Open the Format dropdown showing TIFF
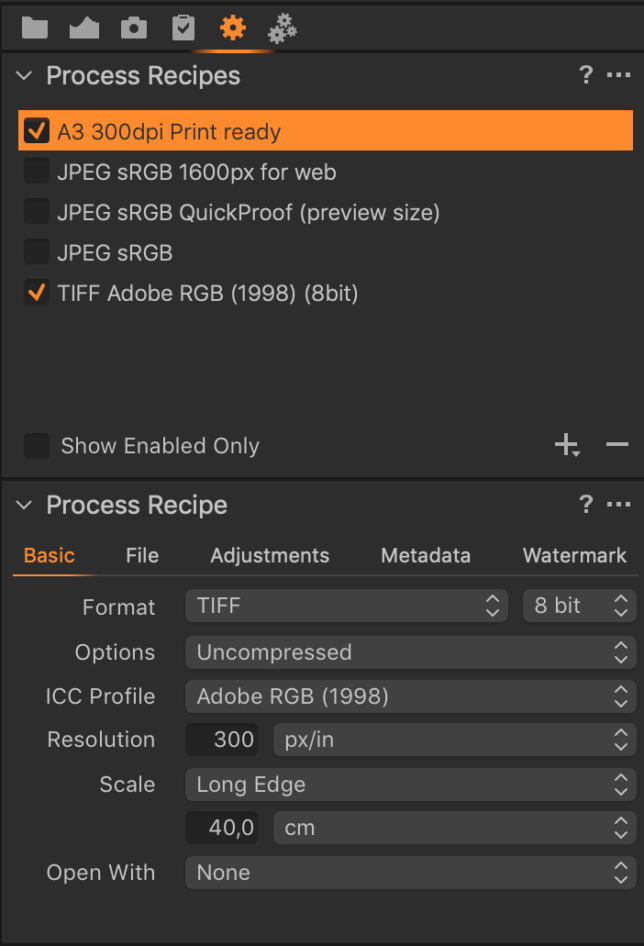Viewport: 644px width, 946px height. (346, 606)
